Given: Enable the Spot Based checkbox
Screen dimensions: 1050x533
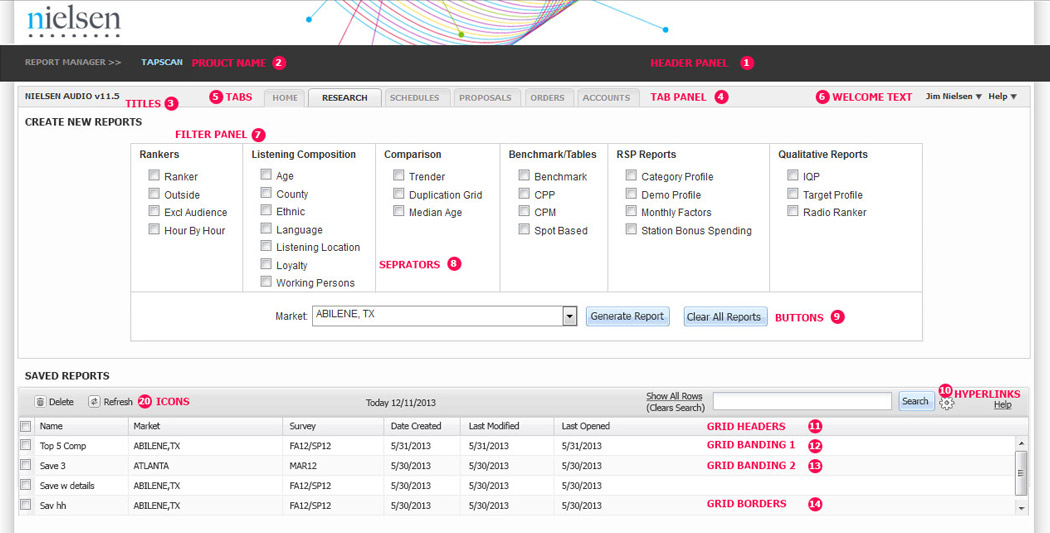Looking at the screenshot, I should [524, 229].
